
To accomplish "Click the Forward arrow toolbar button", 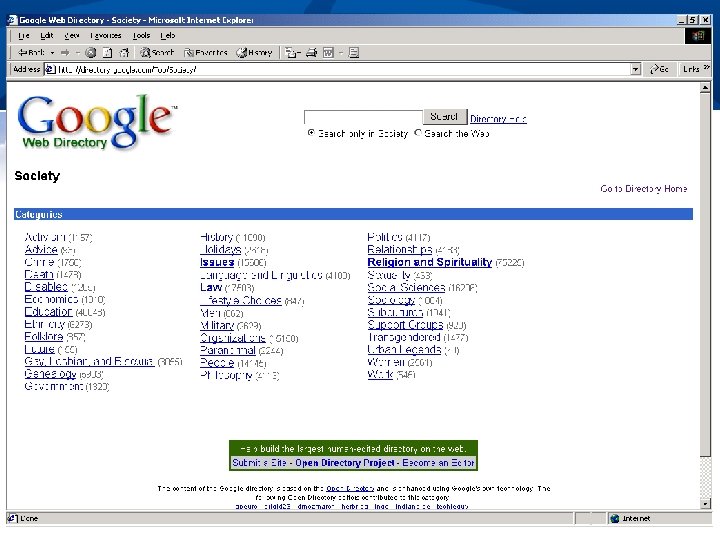I will click(65, 53).
